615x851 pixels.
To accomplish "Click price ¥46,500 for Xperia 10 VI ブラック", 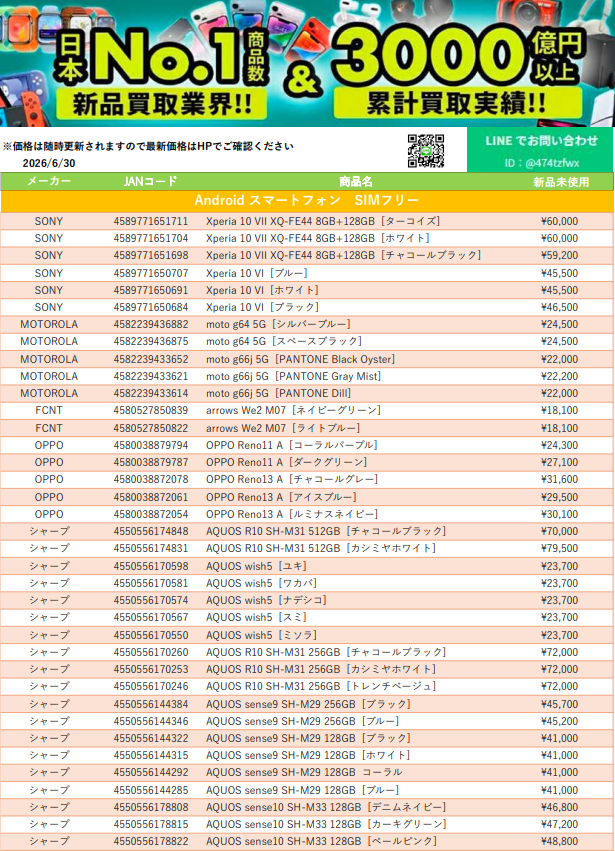I will (560, 307).
